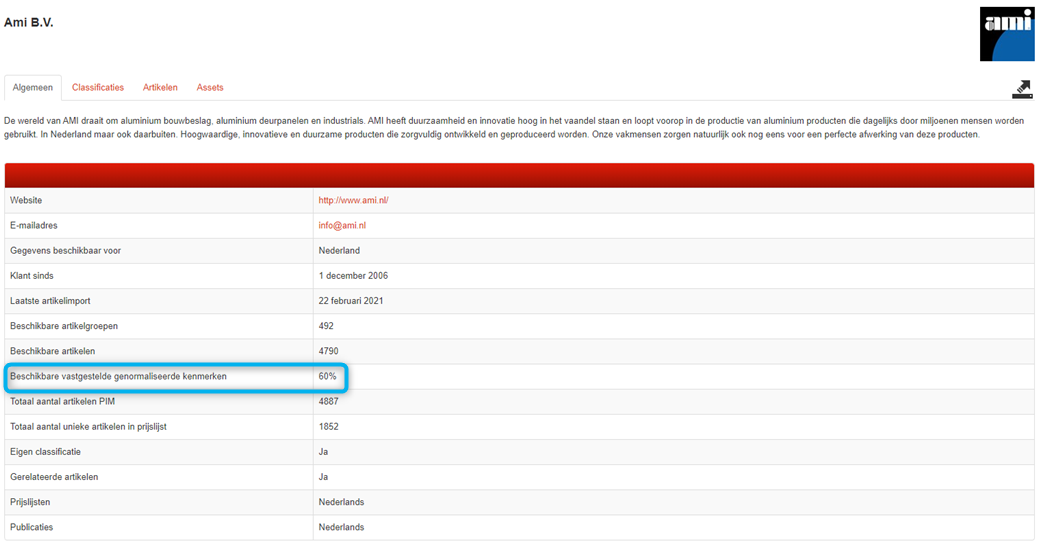
Task: Click the Laatste artikelimport label
Action: click(50, 301)
